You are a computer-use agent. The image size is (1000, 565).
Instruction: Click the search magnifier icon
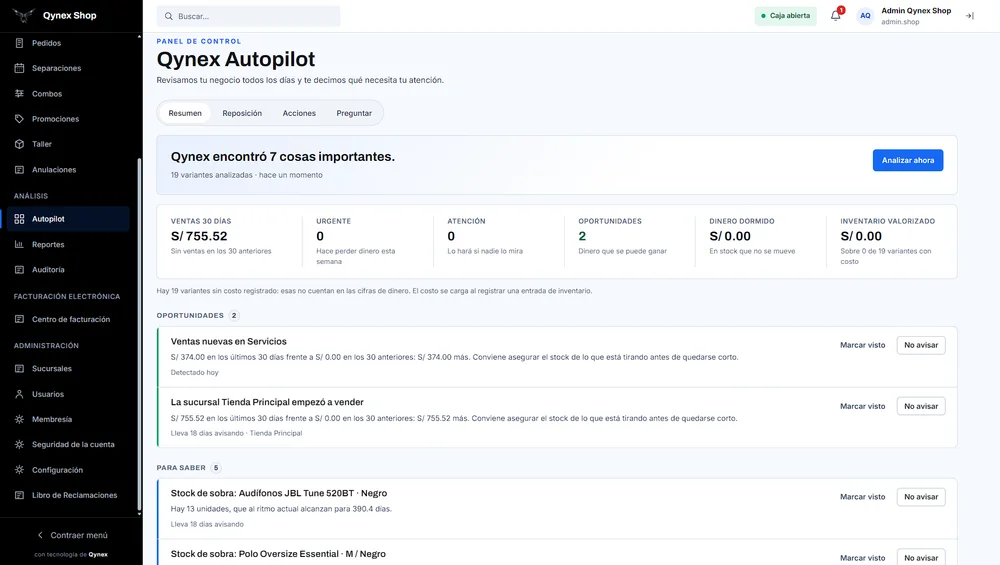(x=168, y=16)
